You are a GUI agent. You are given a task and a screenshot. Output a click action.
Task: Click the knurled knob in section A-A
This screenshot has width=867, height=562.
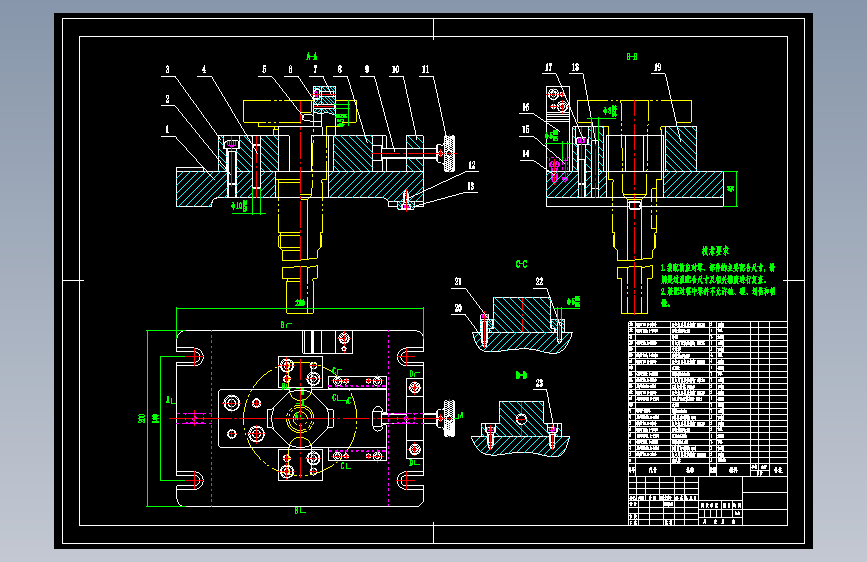click(449, 153)
